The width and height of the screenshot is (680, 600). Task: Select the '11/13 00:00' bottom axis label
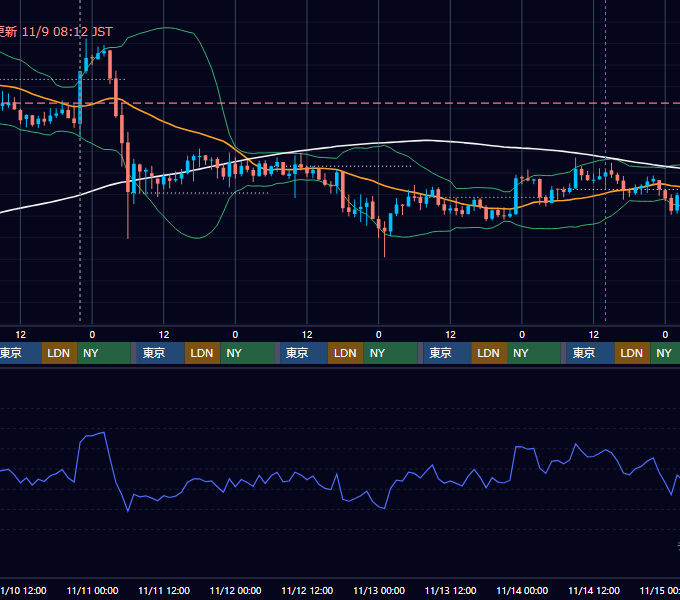pyautogui.click(x=379, y=590)
